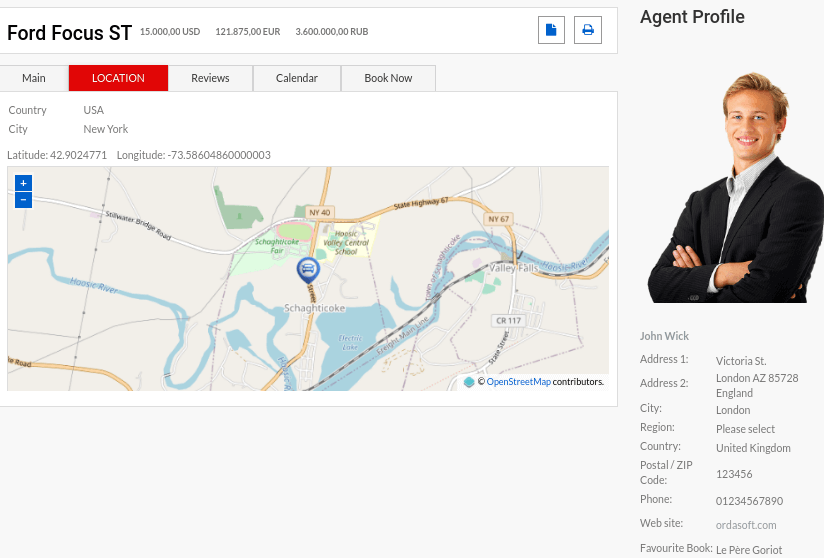Image resolution: width=824 pixels, height=558 pixels.
Task: Click the Ford Focus ST title
Action: click(x=69, y=33)
